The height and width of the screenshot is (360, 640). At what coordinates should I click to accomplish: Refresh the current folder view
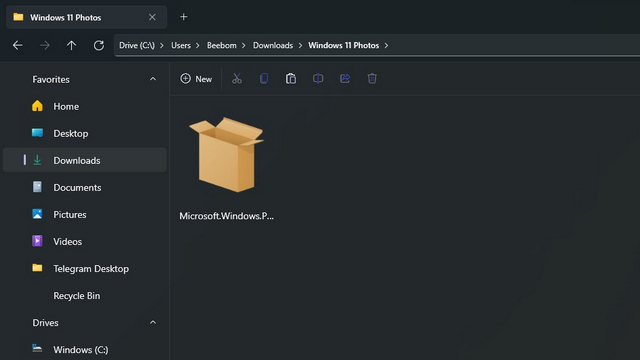click(98, 45)
